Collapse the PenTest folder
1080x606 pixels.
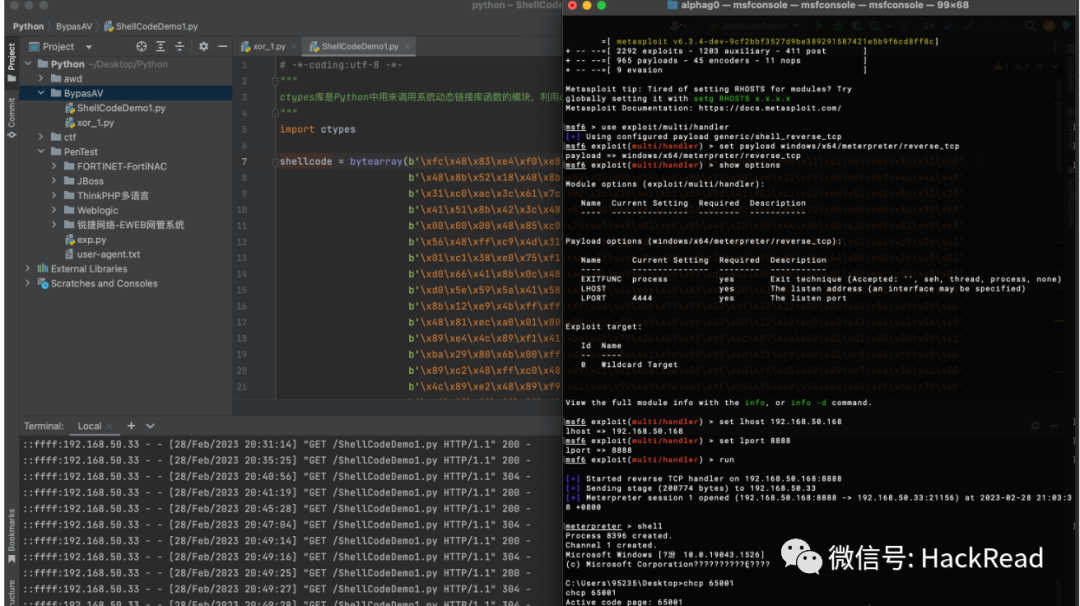click(x=41, y=152)
